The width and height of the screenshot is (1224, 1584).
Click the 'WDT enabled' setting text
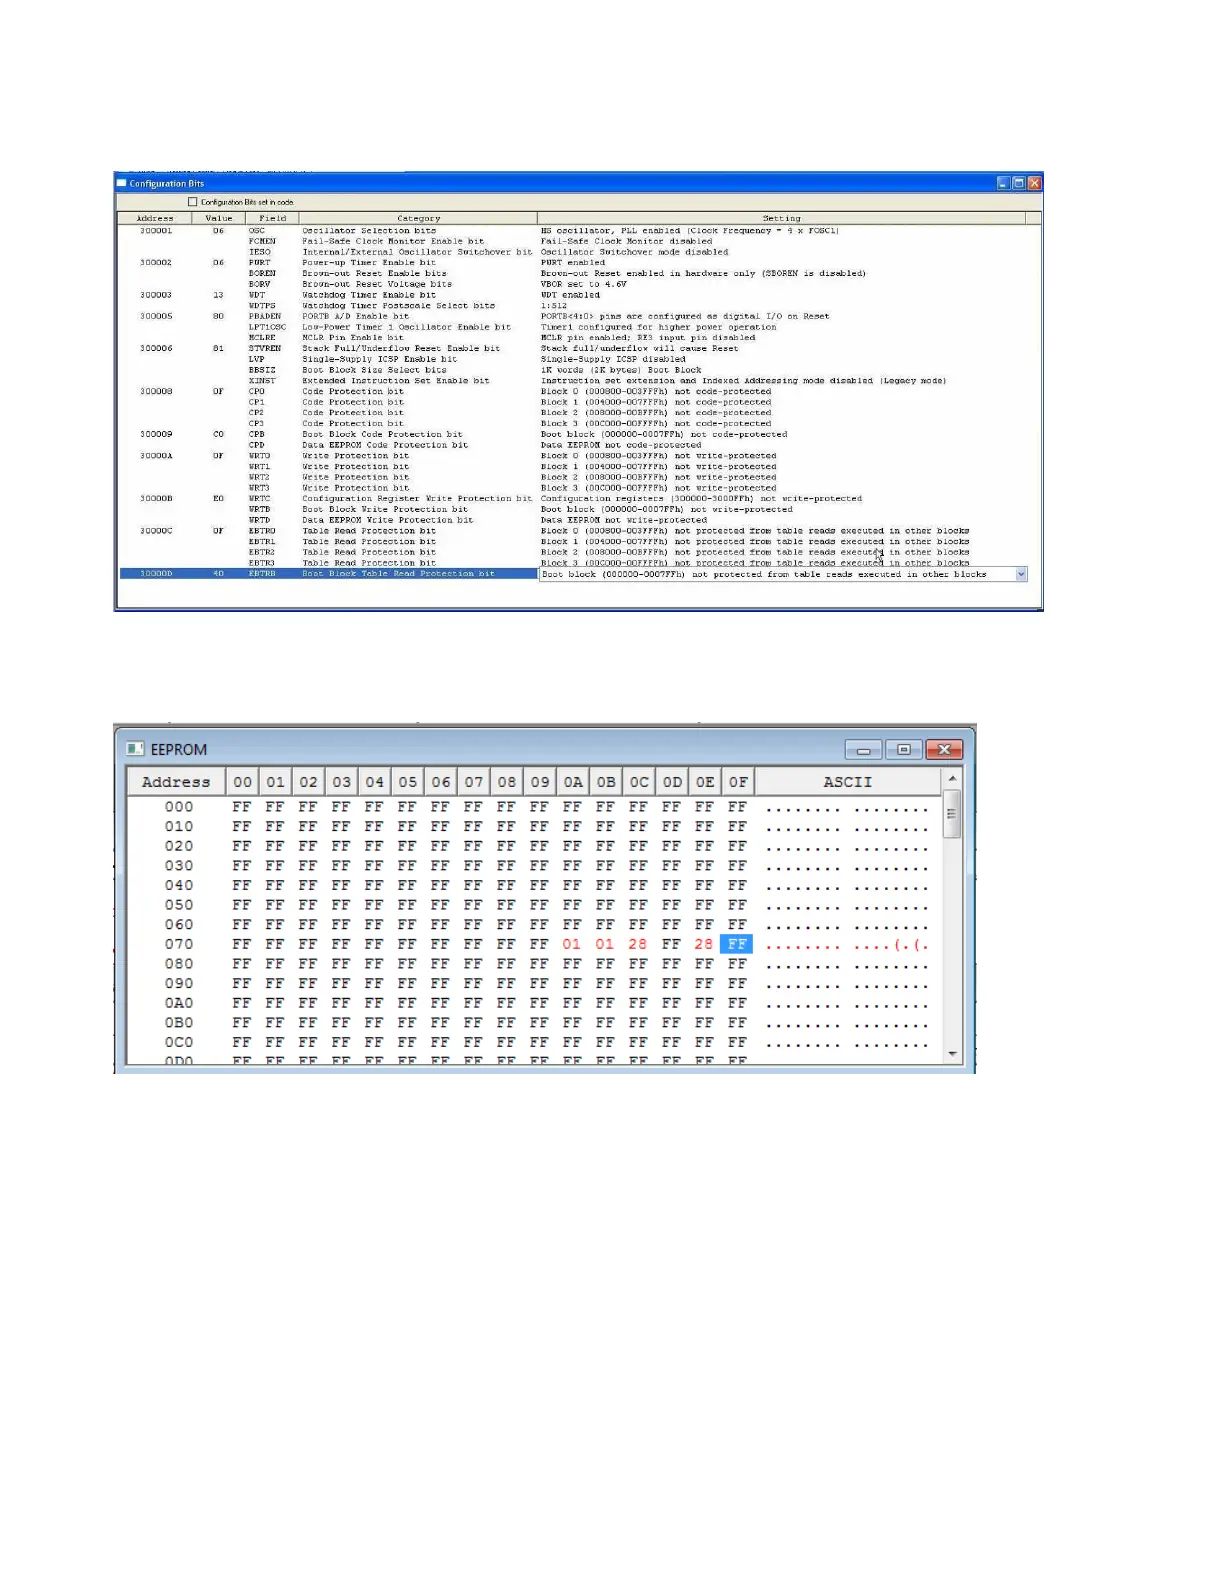point(571,295)
